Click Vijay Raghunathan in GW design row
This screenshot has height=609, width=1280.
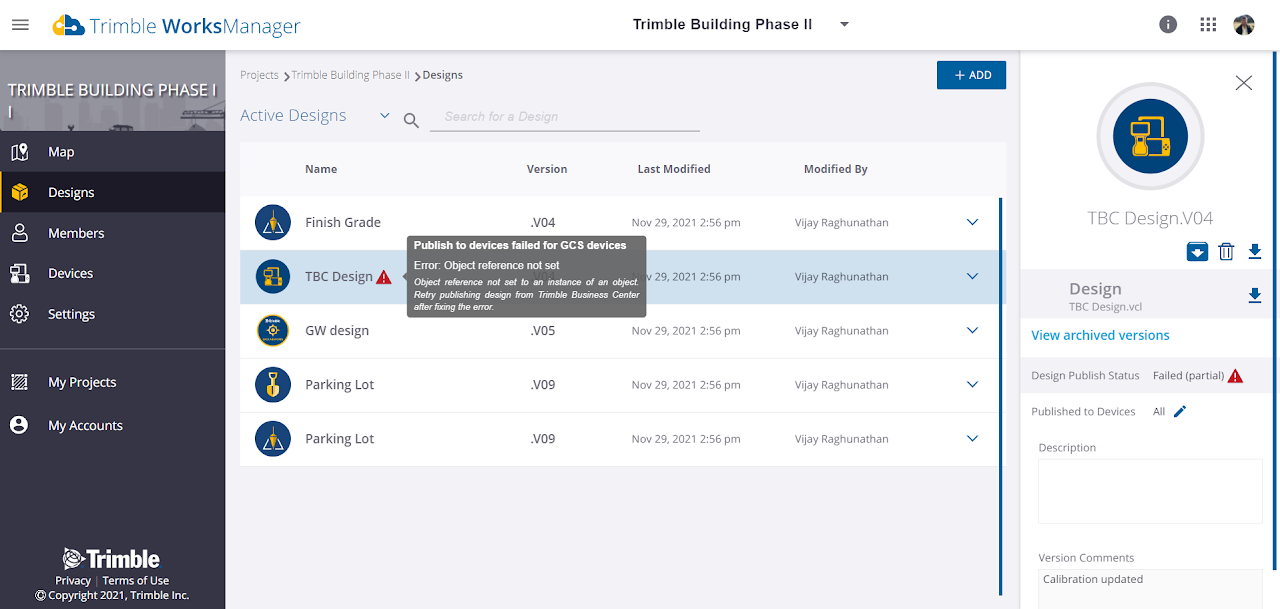pos(842,331)
